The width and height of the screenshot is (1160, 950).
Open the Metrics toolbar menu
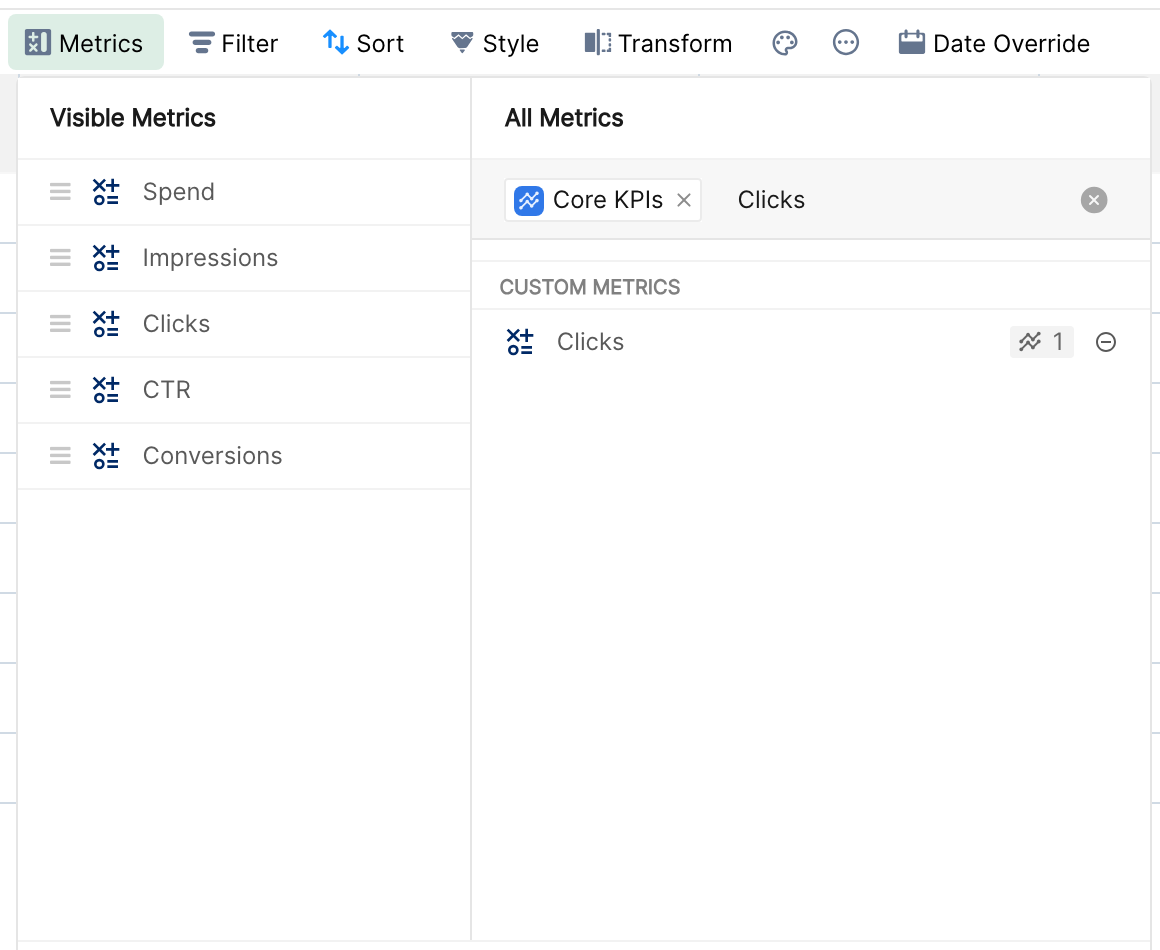click(86, 43)
